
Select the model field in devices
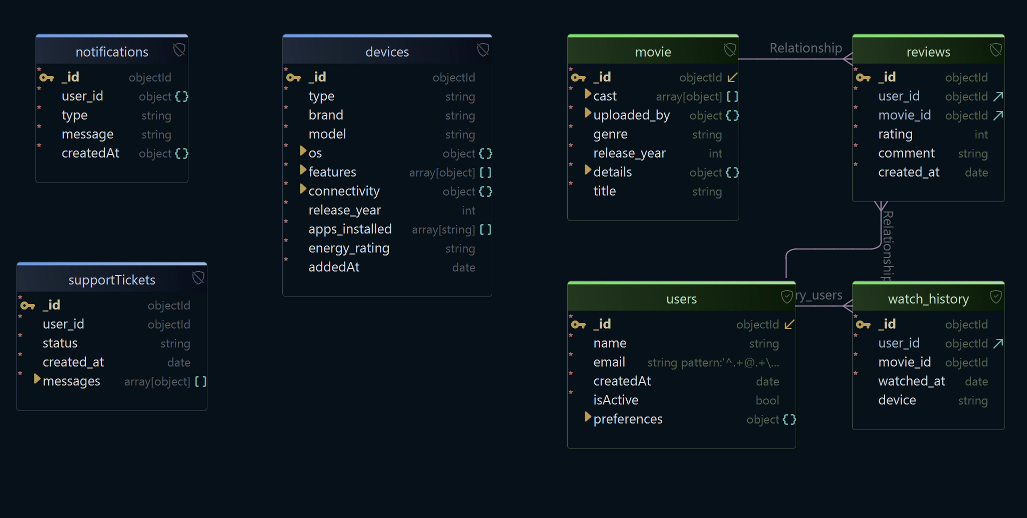(387, 134)
